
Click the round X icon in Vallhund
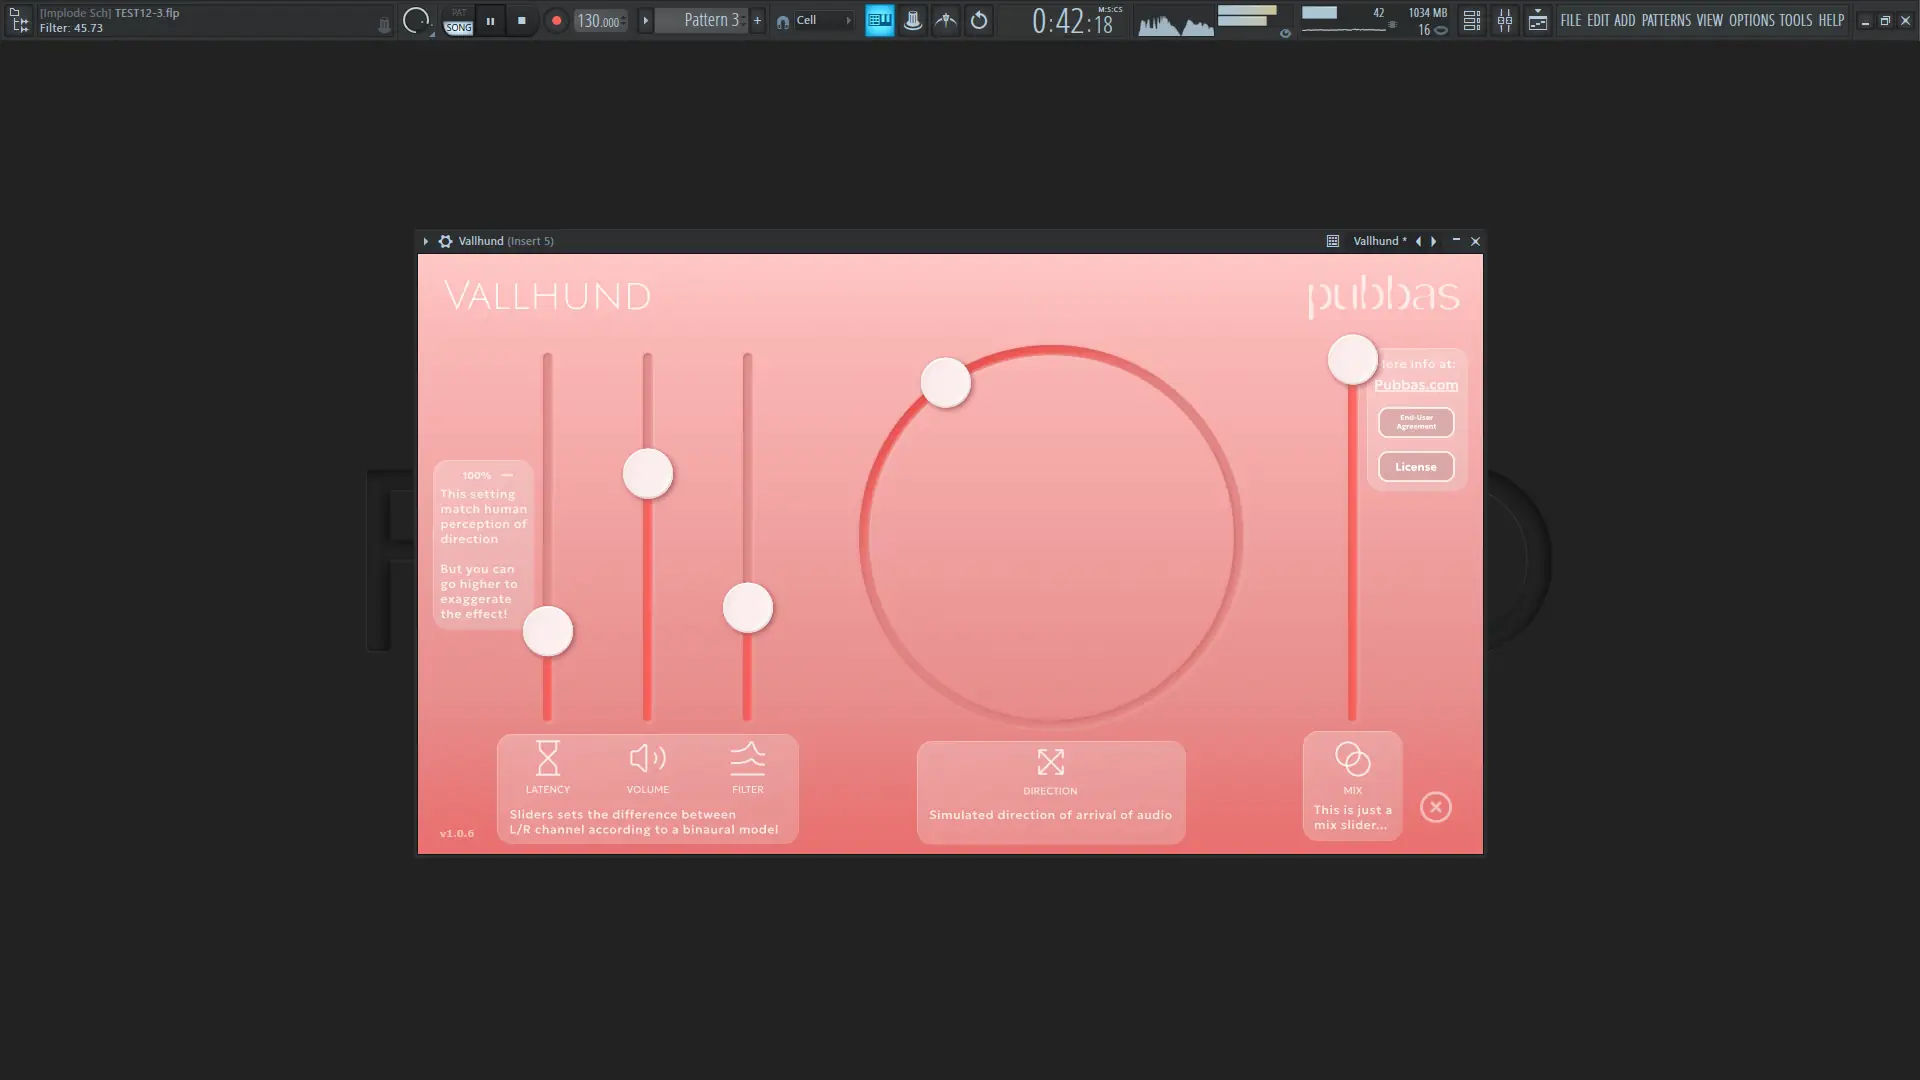(1435, 807)
